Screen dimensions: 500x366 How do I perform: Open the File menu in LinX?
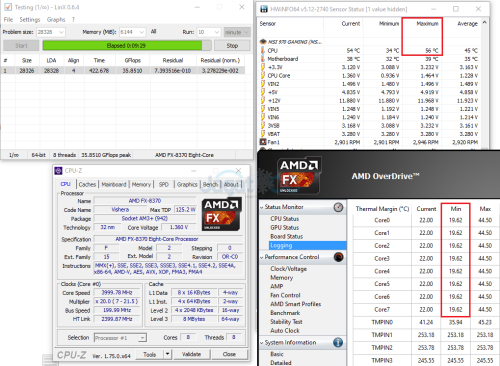tap(8, 20)
